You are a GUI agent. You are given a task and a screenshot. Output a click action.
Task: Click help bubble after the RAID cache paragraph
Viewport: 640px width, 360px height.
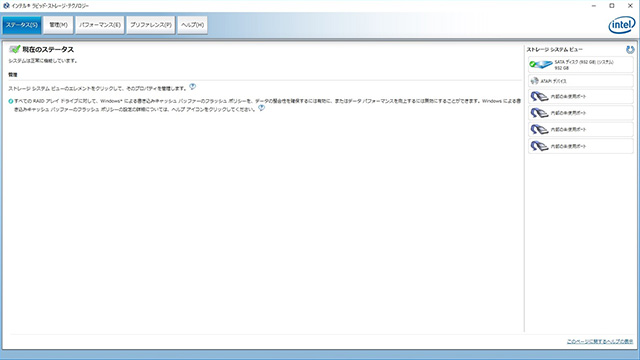261,108
